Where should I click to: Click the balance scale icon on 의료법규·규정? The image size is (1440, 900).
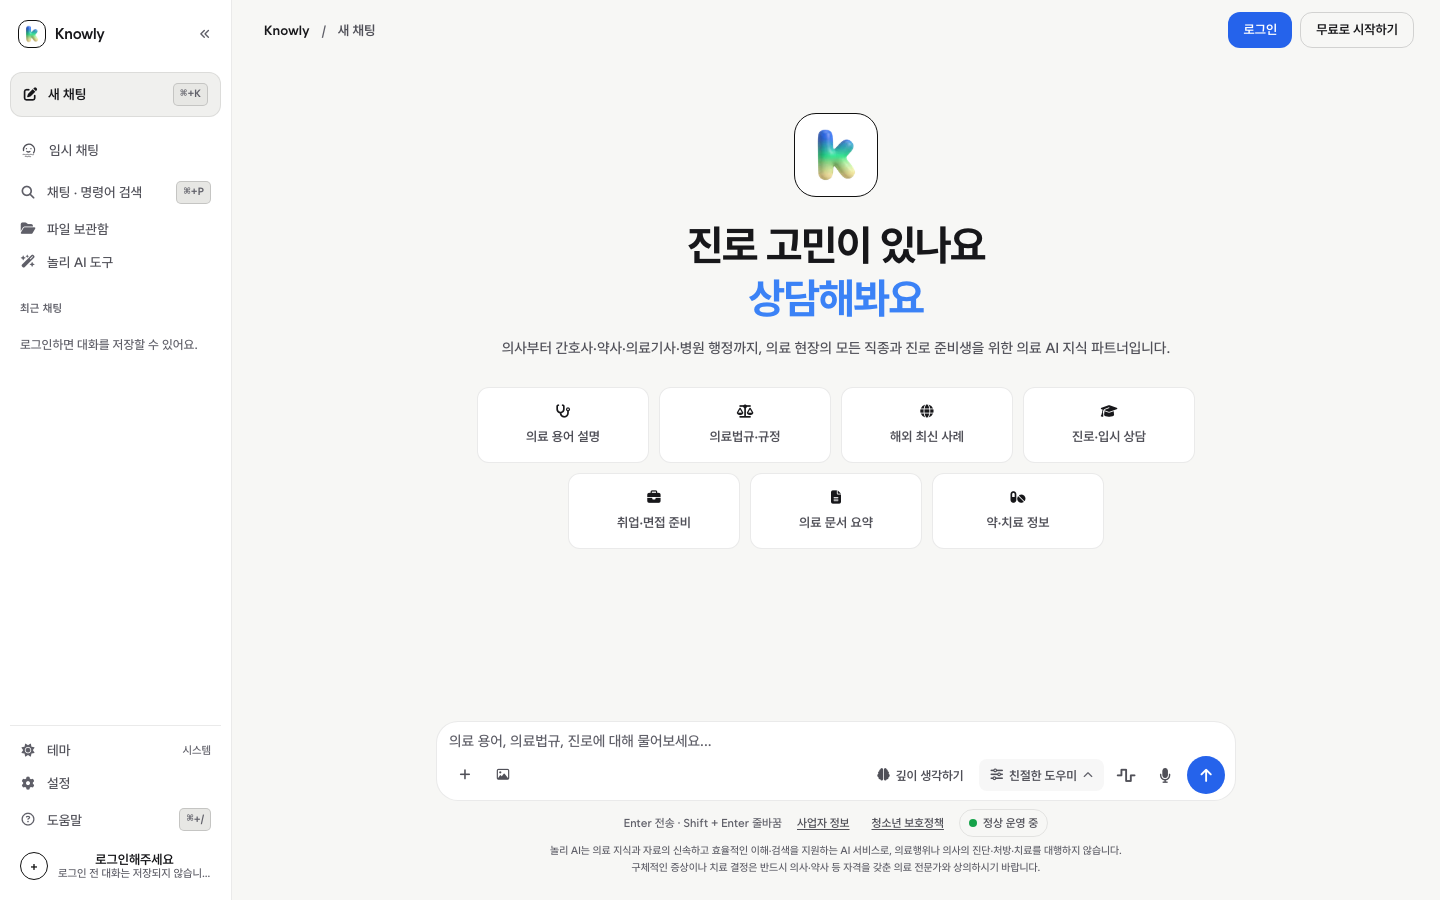(745, 411)
